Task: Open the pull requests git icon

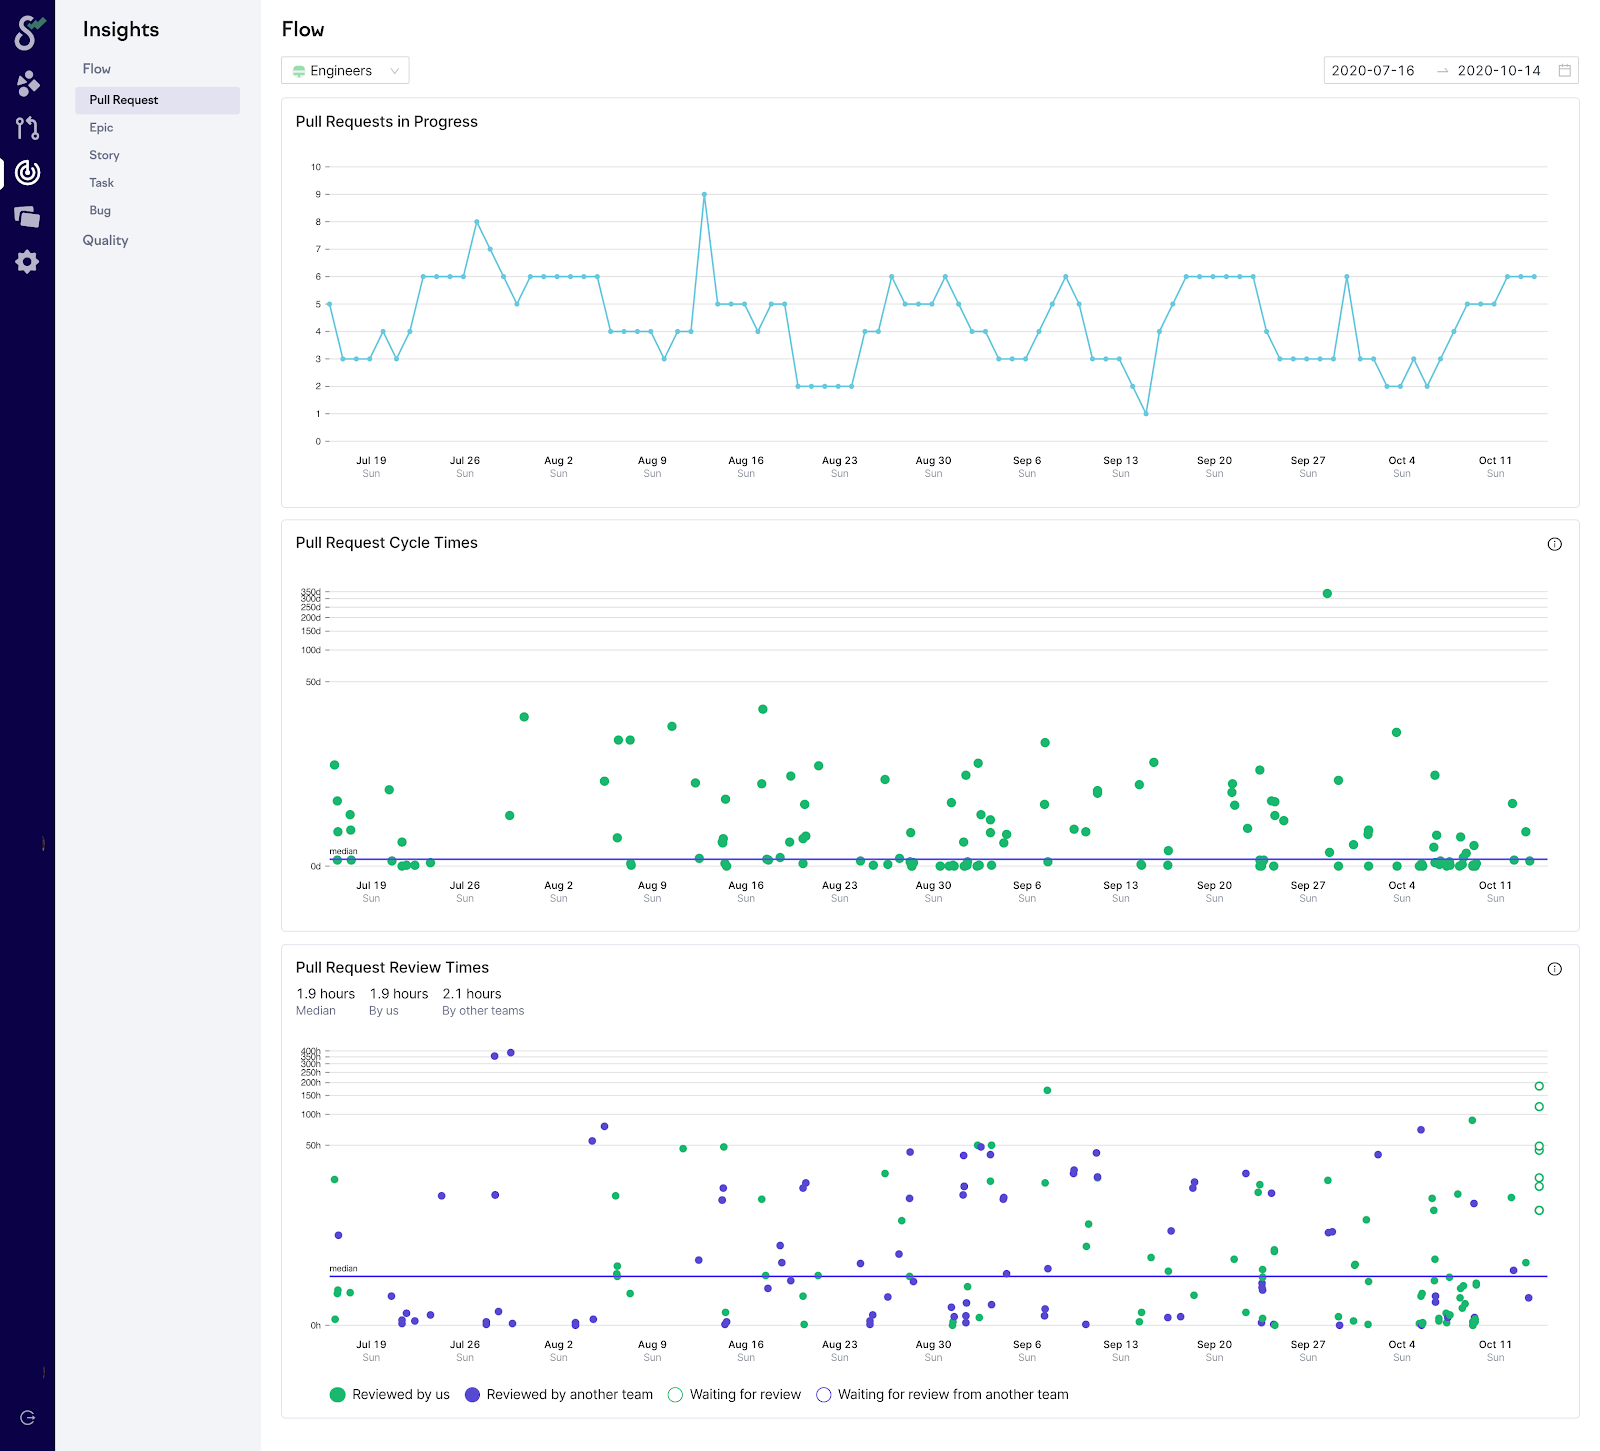Action: tap(28, 128)
